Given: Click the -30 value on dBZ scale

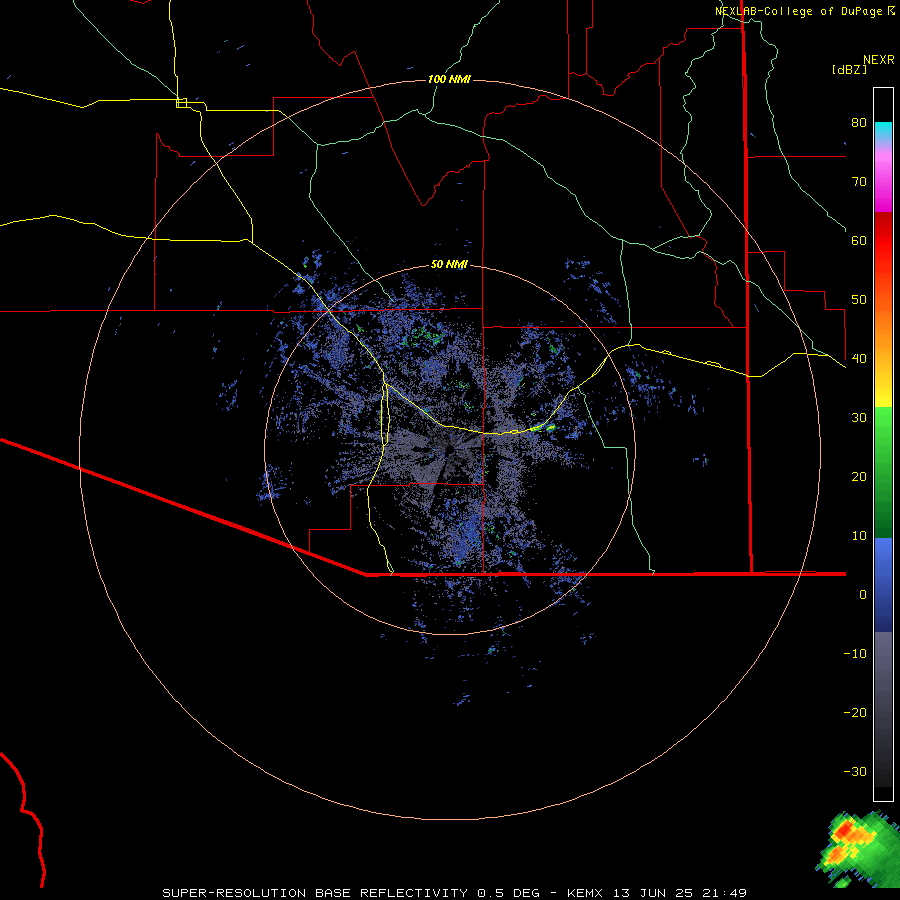Looking at the screenshot, I should pos(855,771).
